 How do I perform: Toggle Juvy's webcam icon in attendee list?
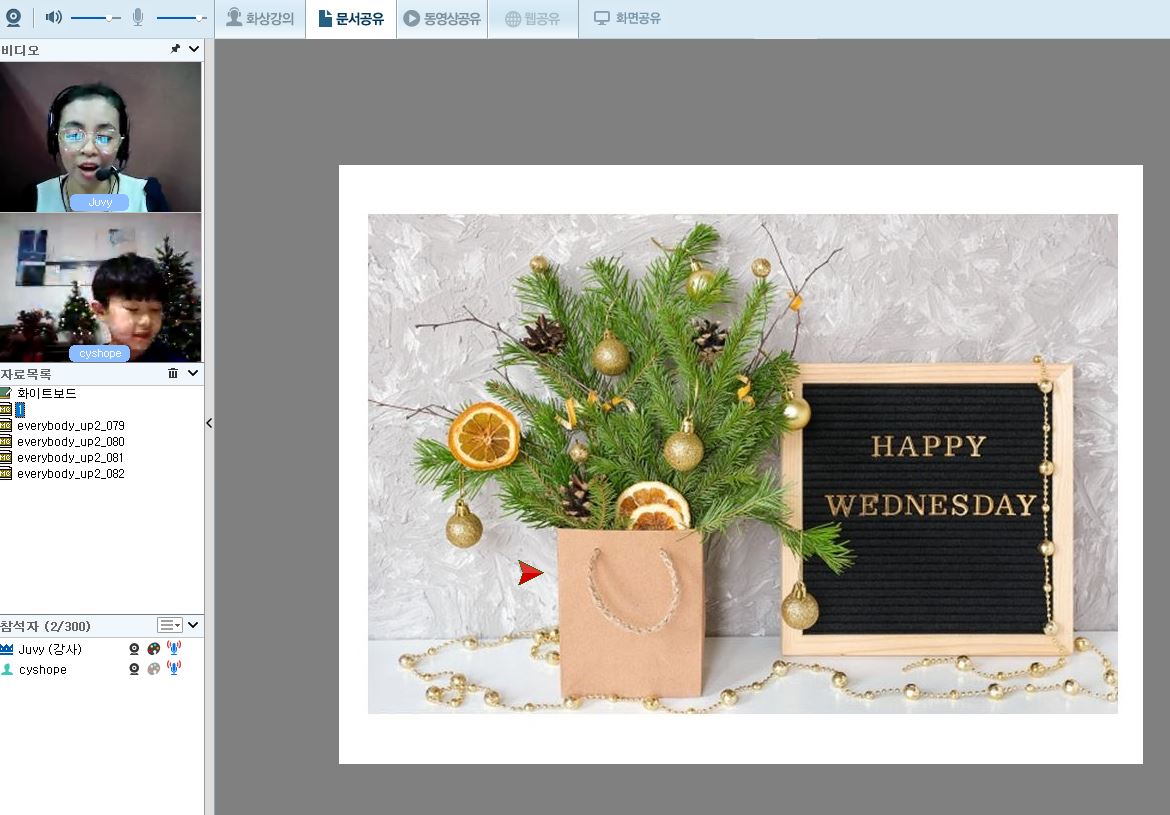click(134, 649)
